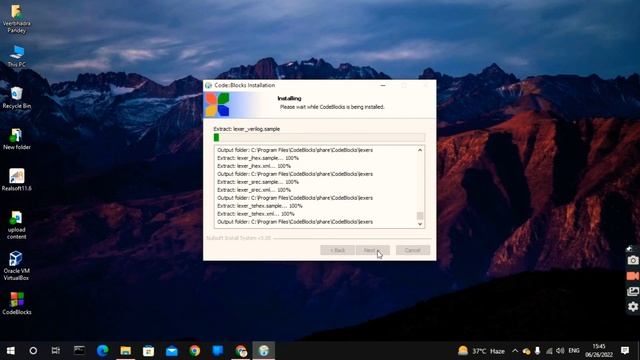Screen dimensions: 640x360
Task: Open the second Chrome profile taskbar icon
Action: (x=241, y=351)
